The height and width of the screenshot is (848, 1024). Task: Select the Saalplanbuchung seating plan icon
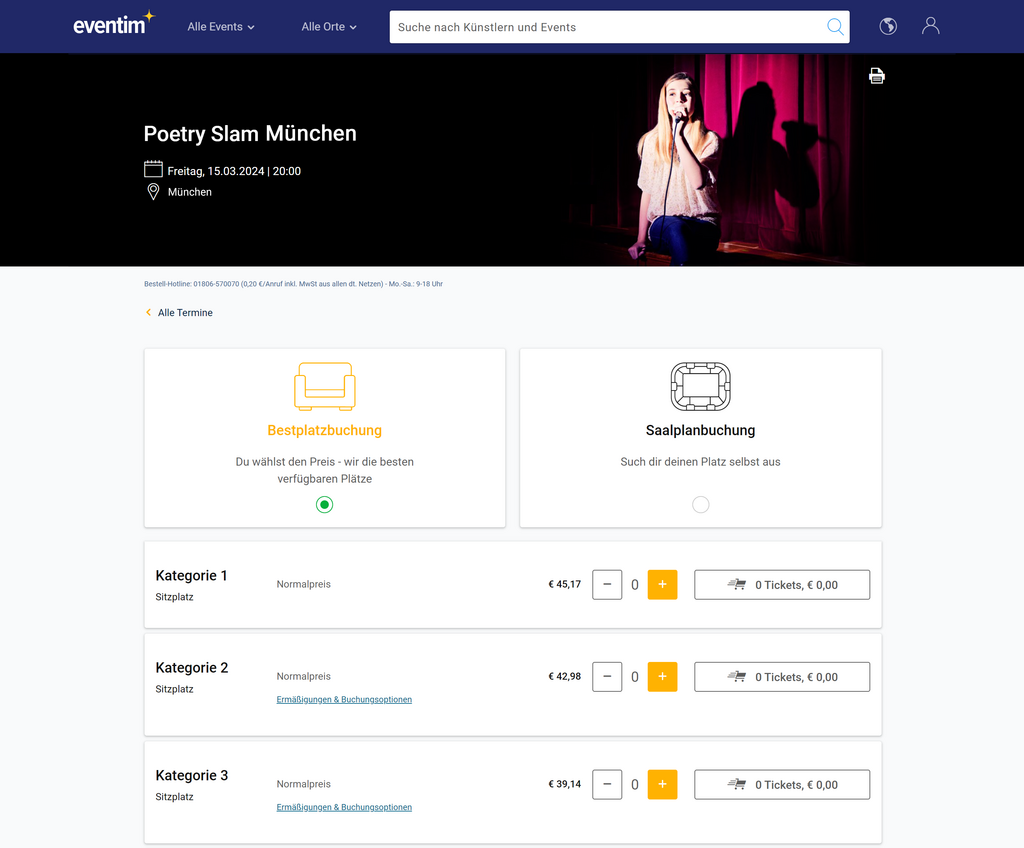pyautogui.click(x=700, y=387)
